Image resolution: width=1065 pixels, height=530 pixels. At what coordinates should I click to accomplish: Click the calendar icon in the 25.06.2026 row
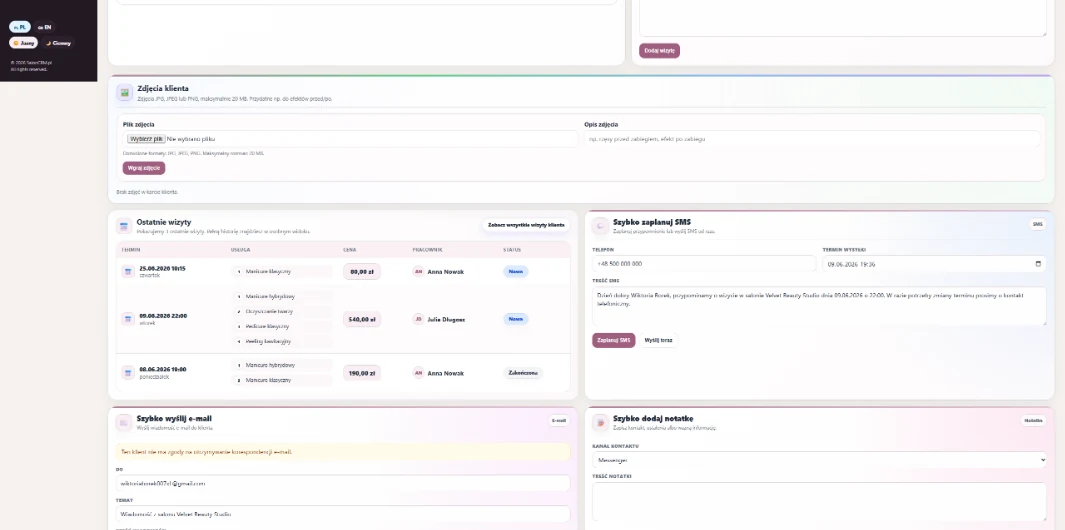[x=128, y=272]
